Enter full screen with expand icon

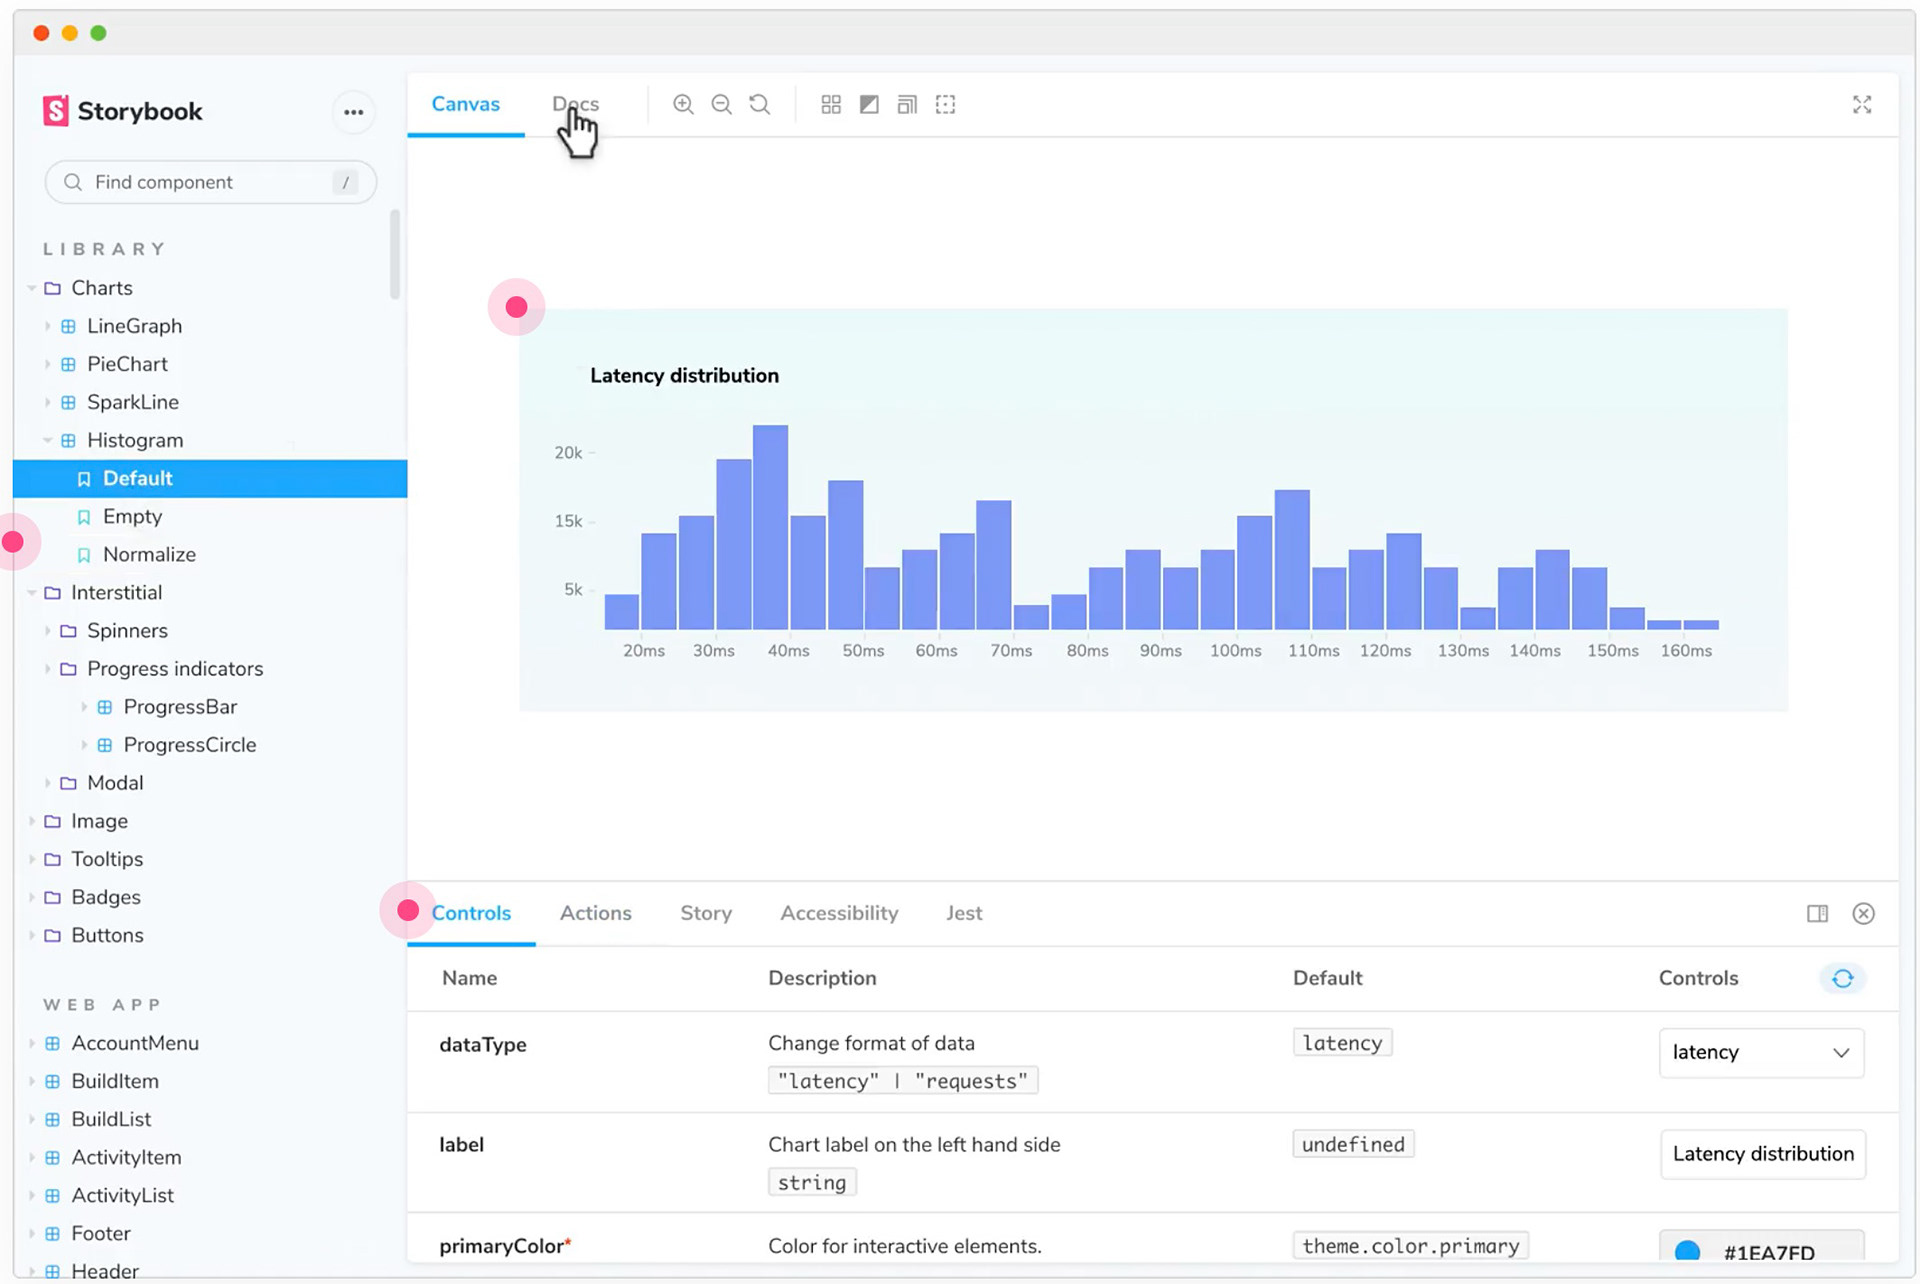coord(1861,104)
